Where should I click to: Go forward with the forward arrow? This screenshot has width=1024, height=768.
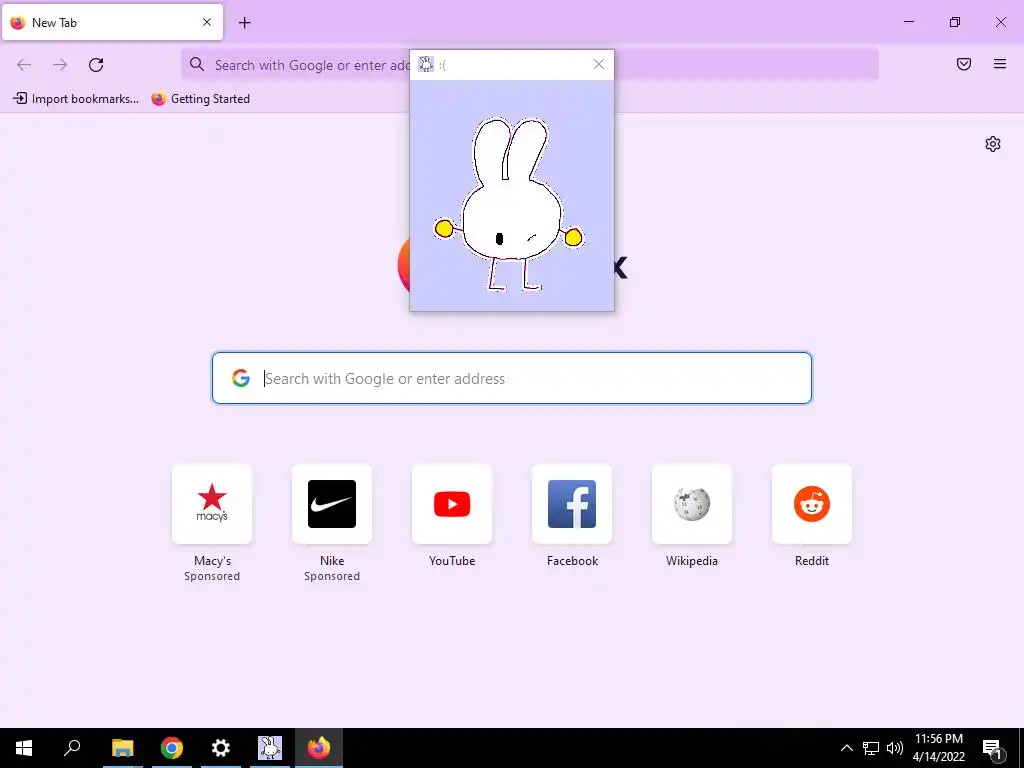[x=60, y=65]
